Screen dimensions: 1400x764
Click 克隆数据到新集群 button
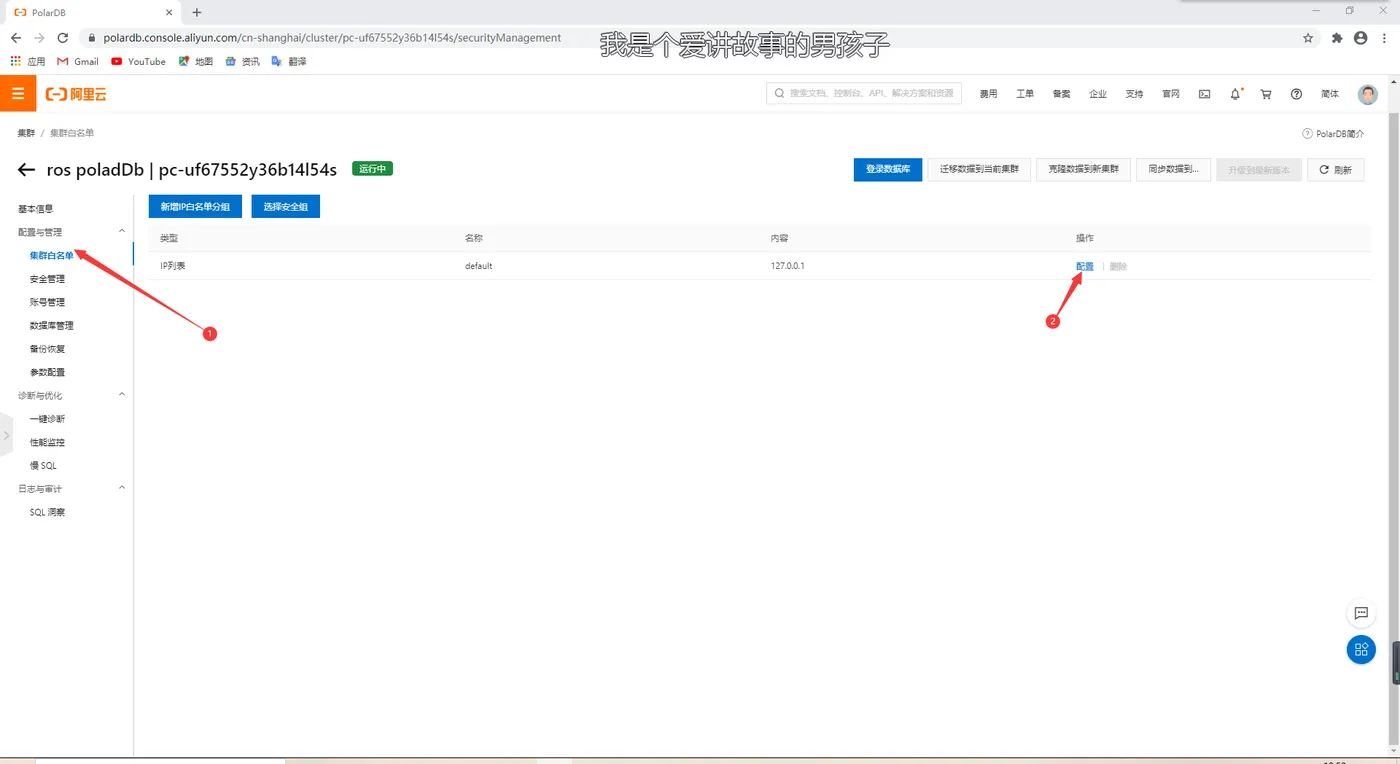pos(1083,169)
